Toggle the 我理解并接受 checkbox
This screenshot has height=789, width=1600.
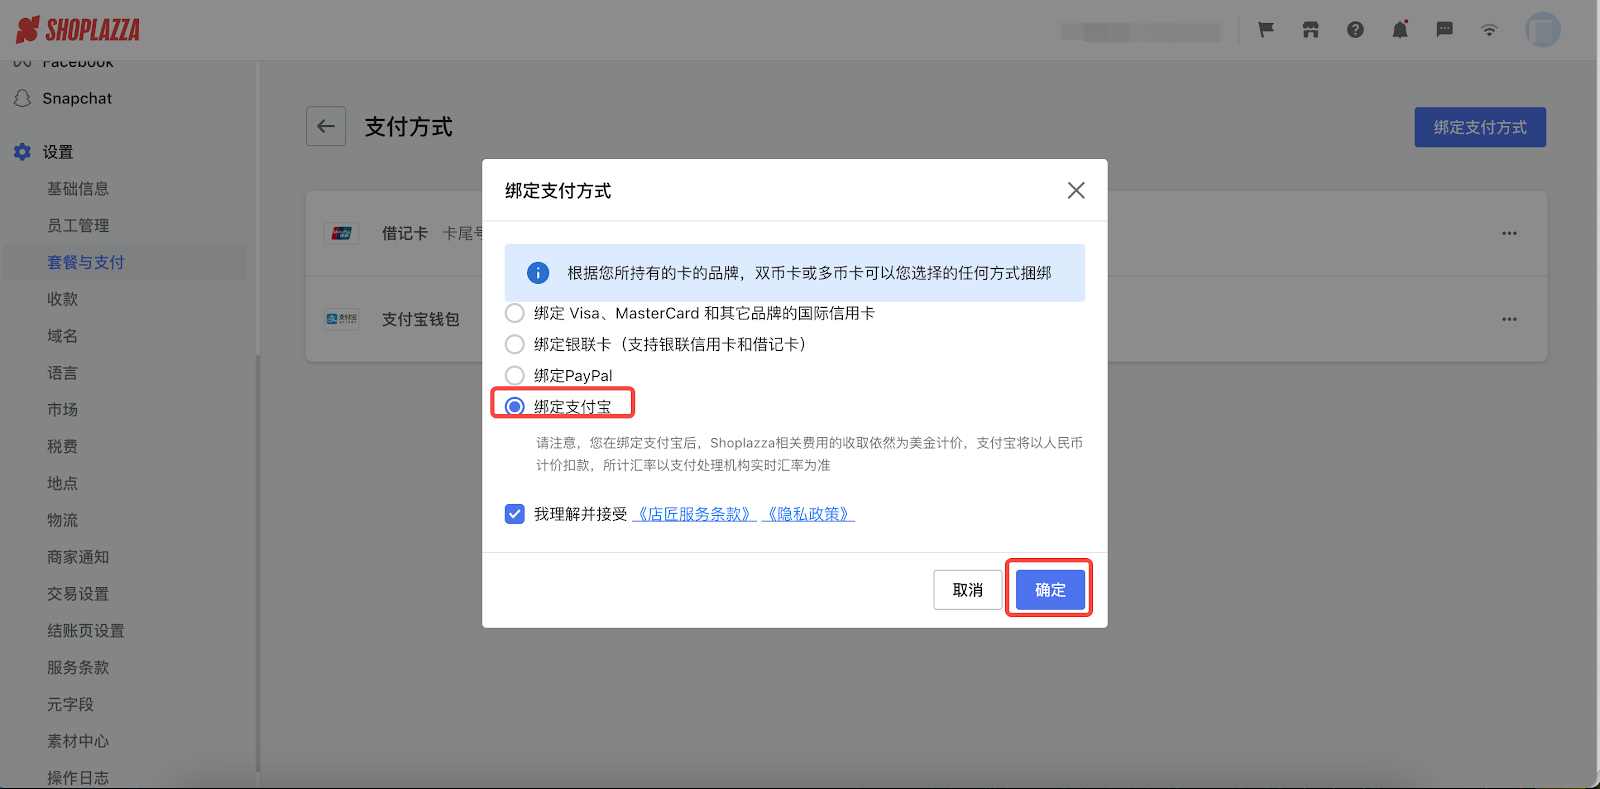pyautogui.click(x=514, y=514)
